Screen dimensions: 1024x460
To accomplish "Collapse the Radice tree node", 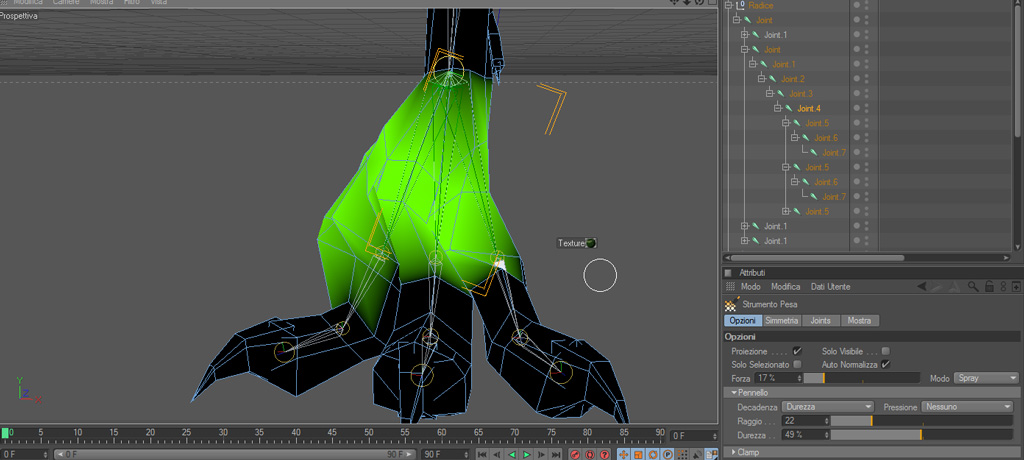I will (728, 5).
